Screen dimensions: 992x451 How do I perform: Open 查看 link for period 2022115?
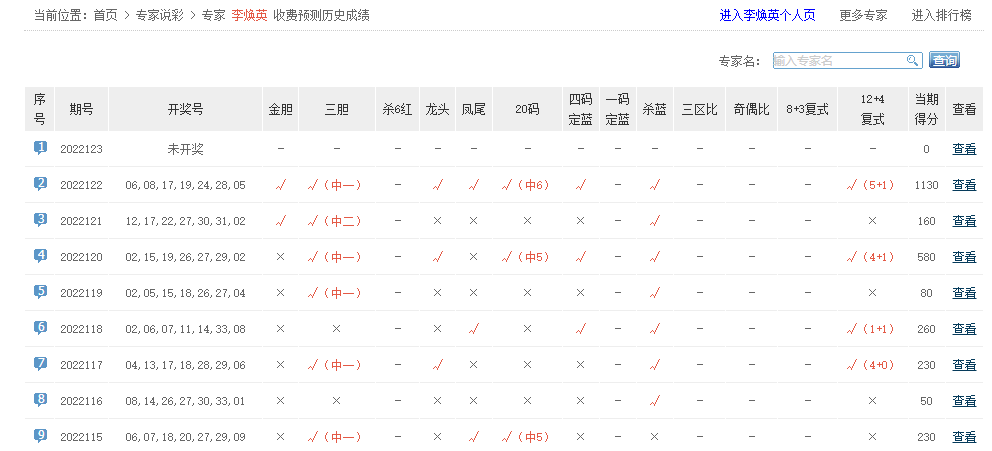964,437
